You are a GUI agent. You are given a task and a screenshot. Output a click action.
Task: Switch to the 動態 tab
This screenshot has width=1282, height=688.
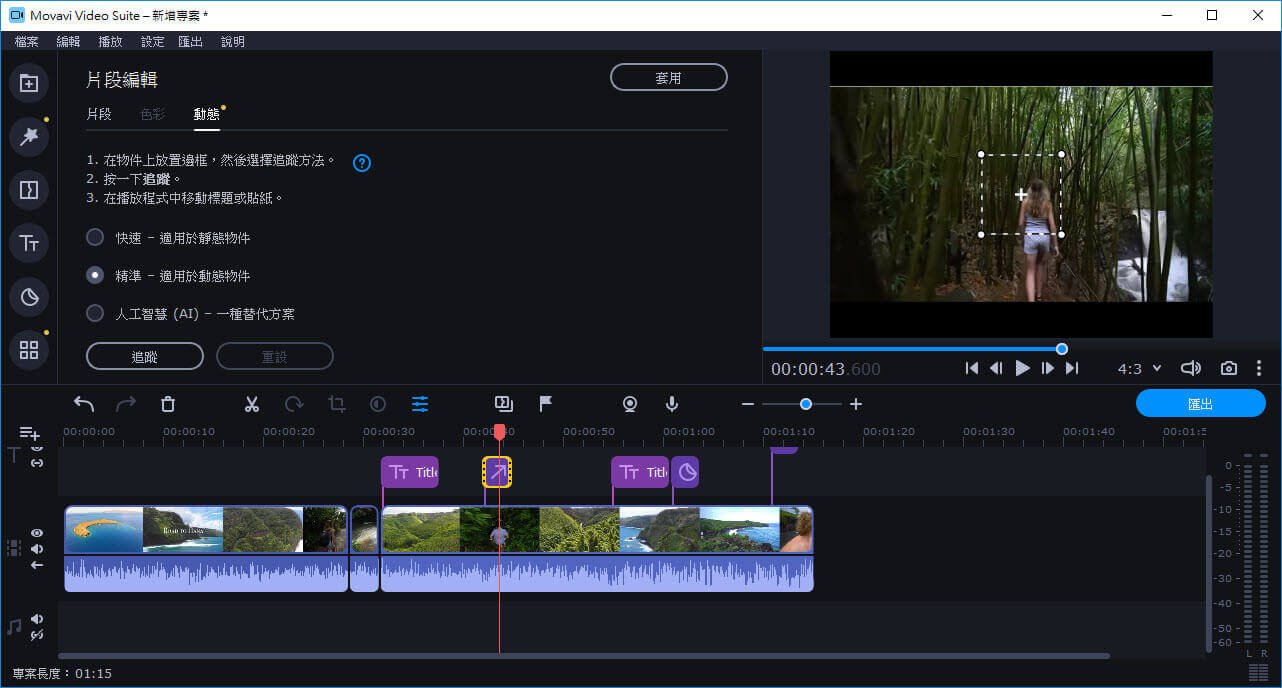point(207,114)
